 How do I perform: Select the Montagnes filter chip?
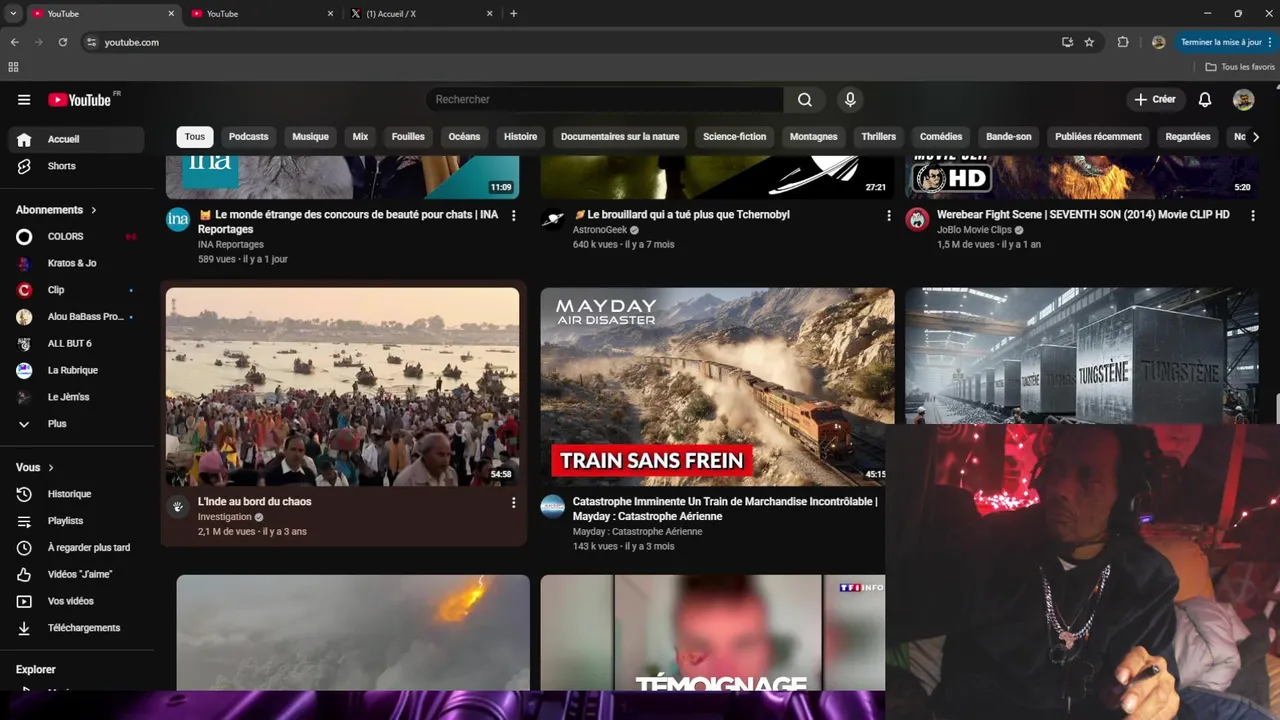(x=814, y=137)
